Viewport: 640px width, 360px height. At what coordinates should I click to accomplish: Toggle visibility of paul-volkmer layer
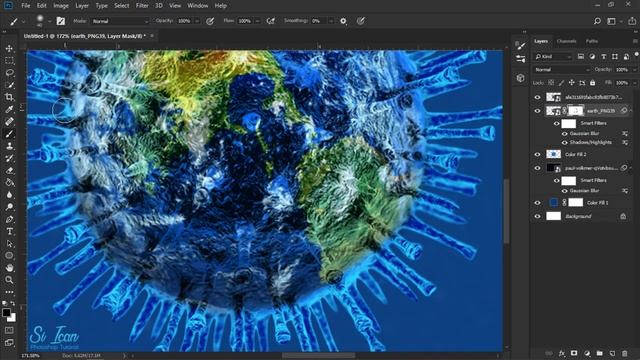[537, 168]
